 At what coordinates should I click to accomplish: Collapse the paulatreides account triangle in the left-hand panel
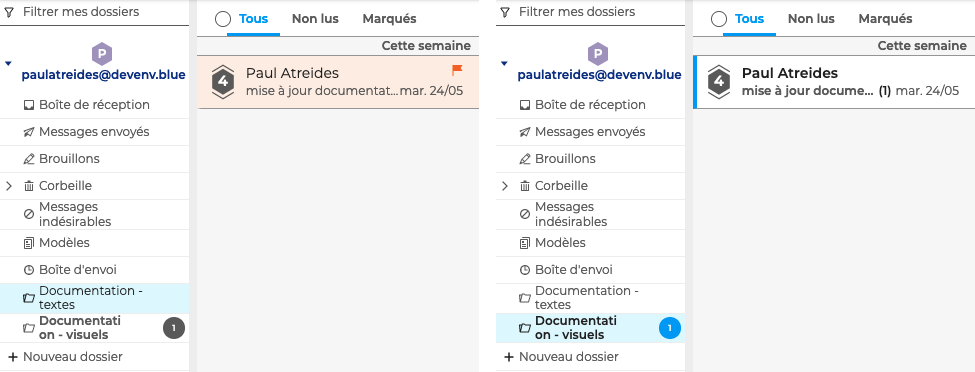tap(7, 63)
